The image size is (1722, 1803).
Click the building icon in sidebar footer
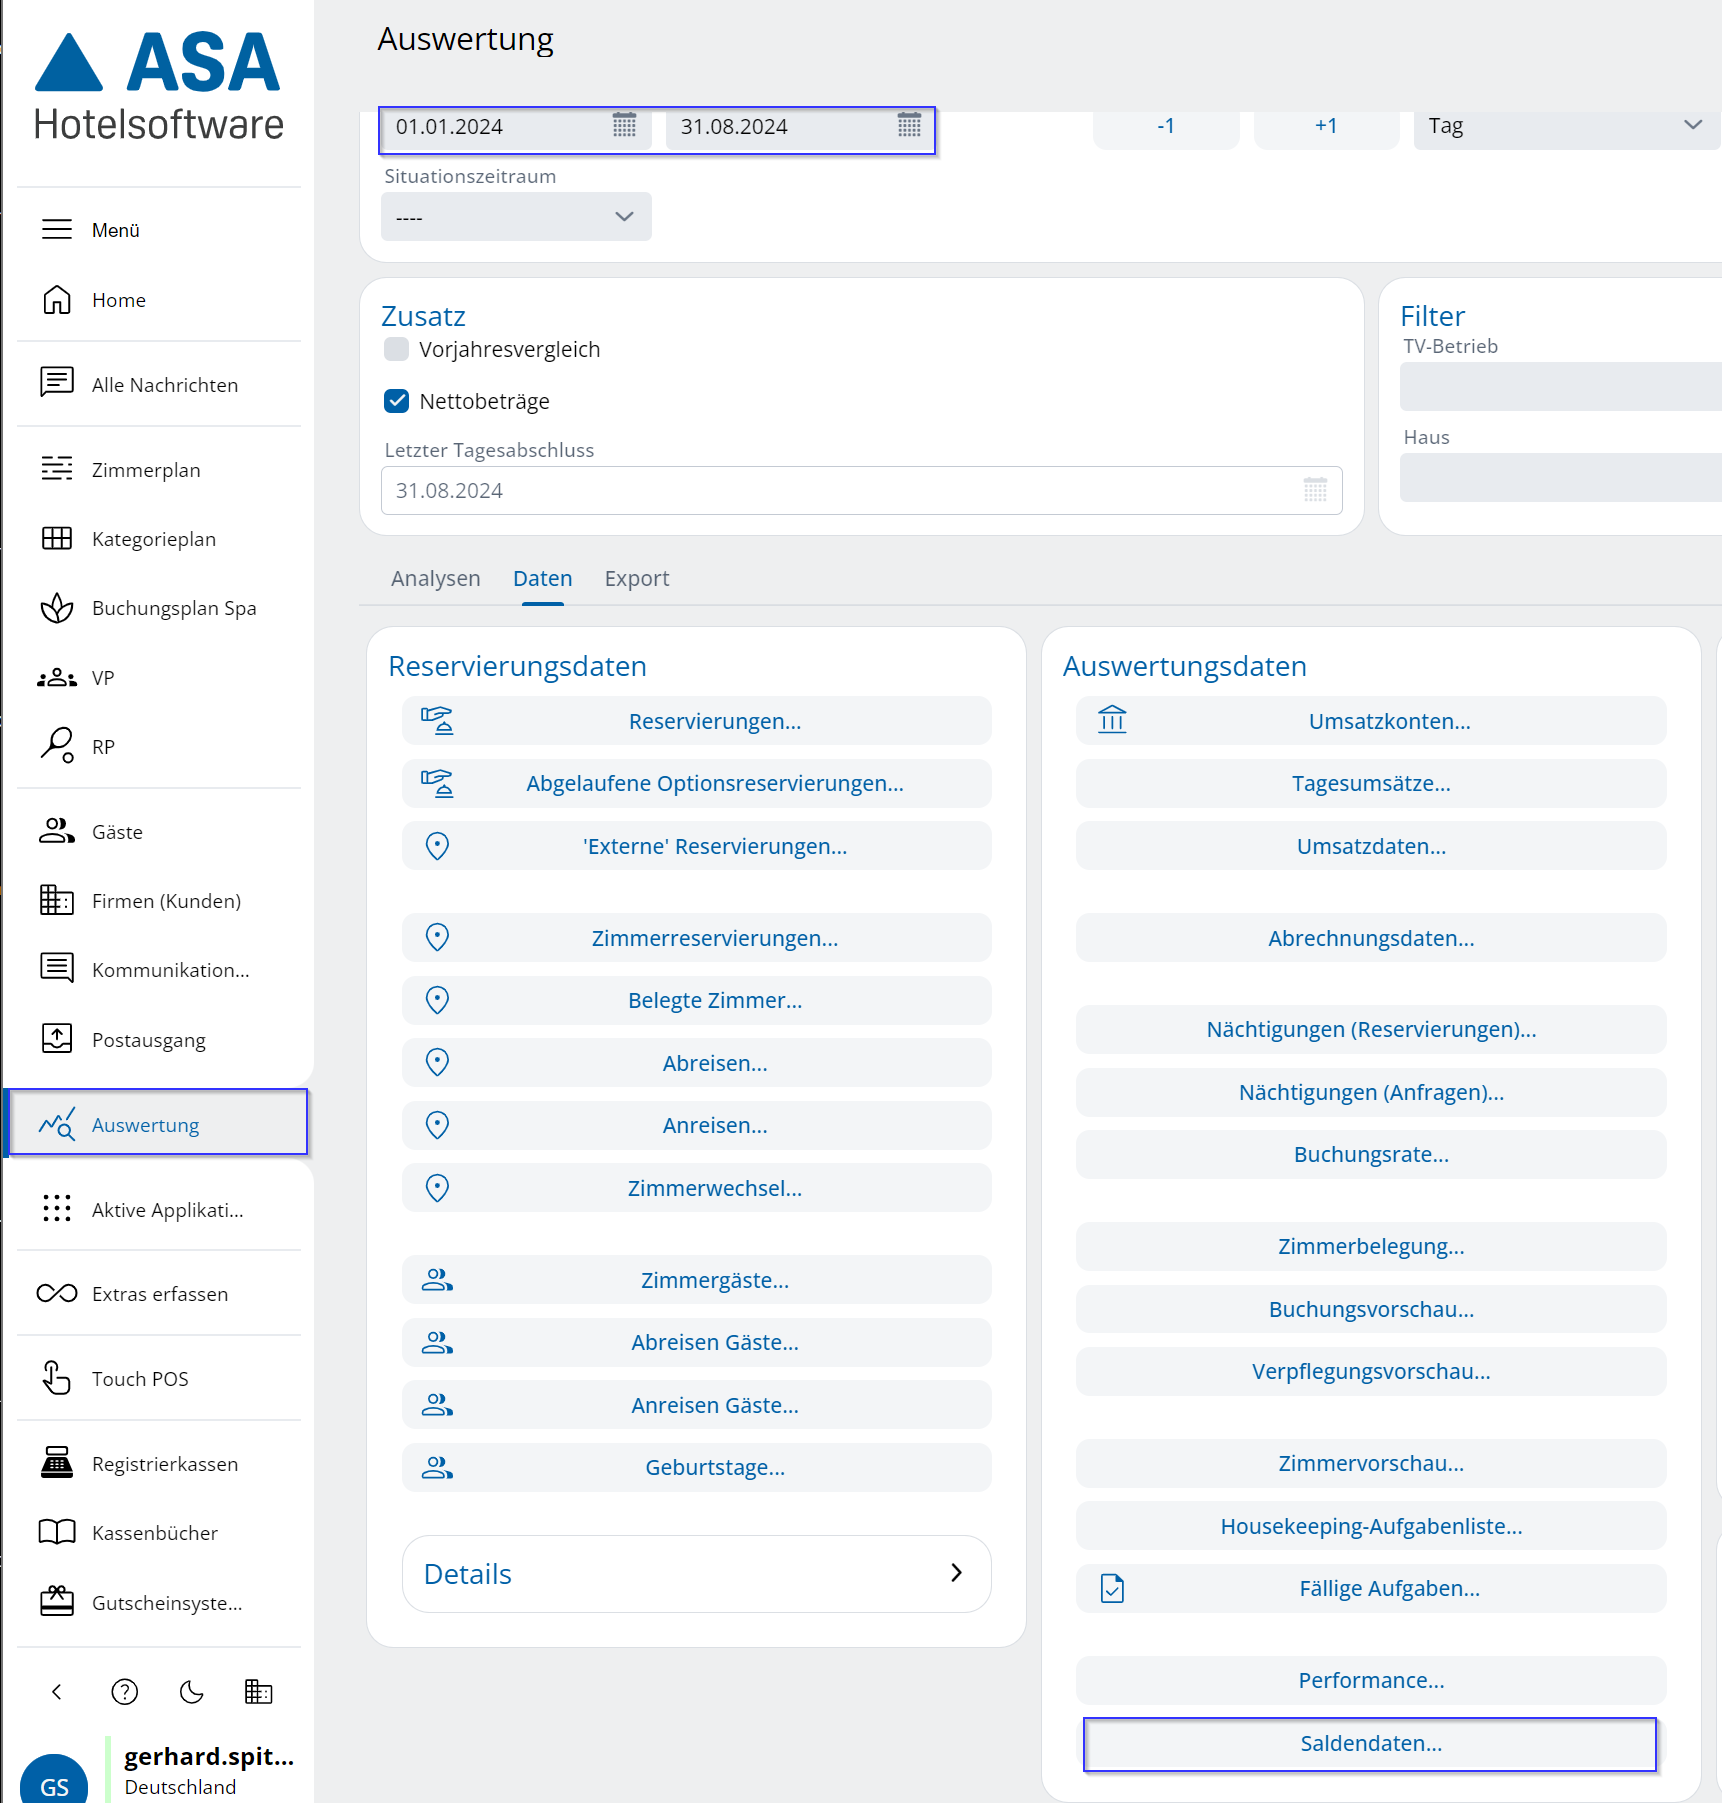click(258, 1692)
